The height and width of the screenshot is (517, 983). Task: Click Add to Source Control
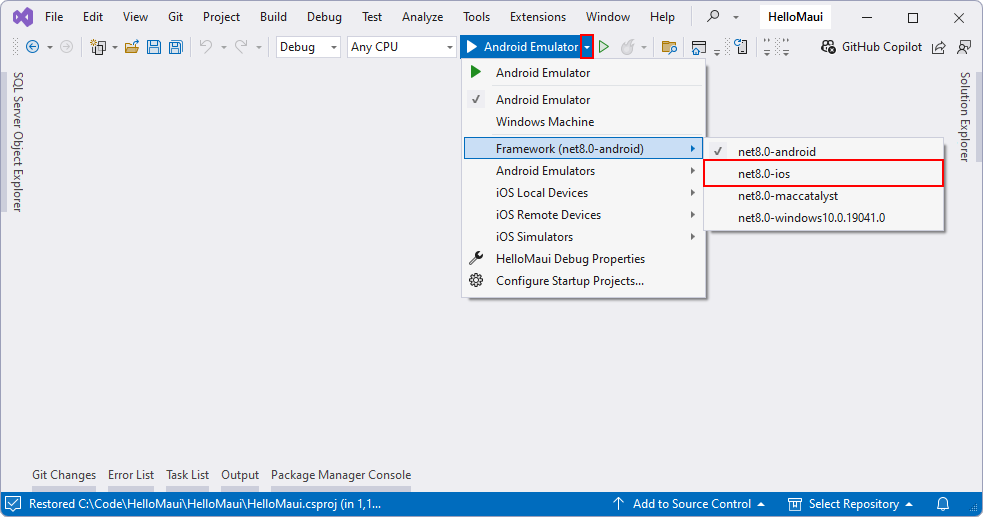[689, 504]
